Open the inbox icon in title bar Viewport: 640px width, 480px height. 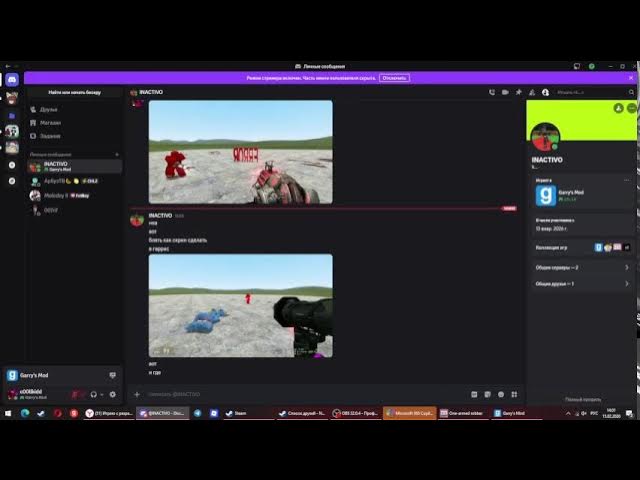pyautogui.click(x=577, y=66)
